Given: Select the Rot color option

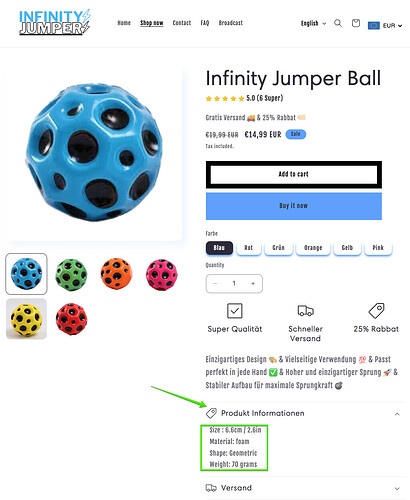Looking at the screenshot, I should pyautogui.click(x=249, y=248).
